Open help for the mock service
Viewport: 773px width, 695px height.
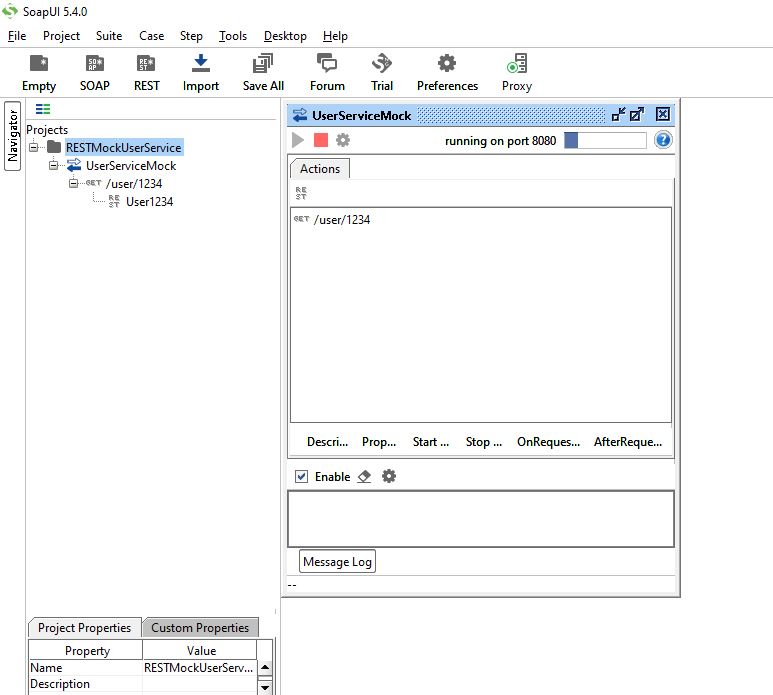(663, 140)
